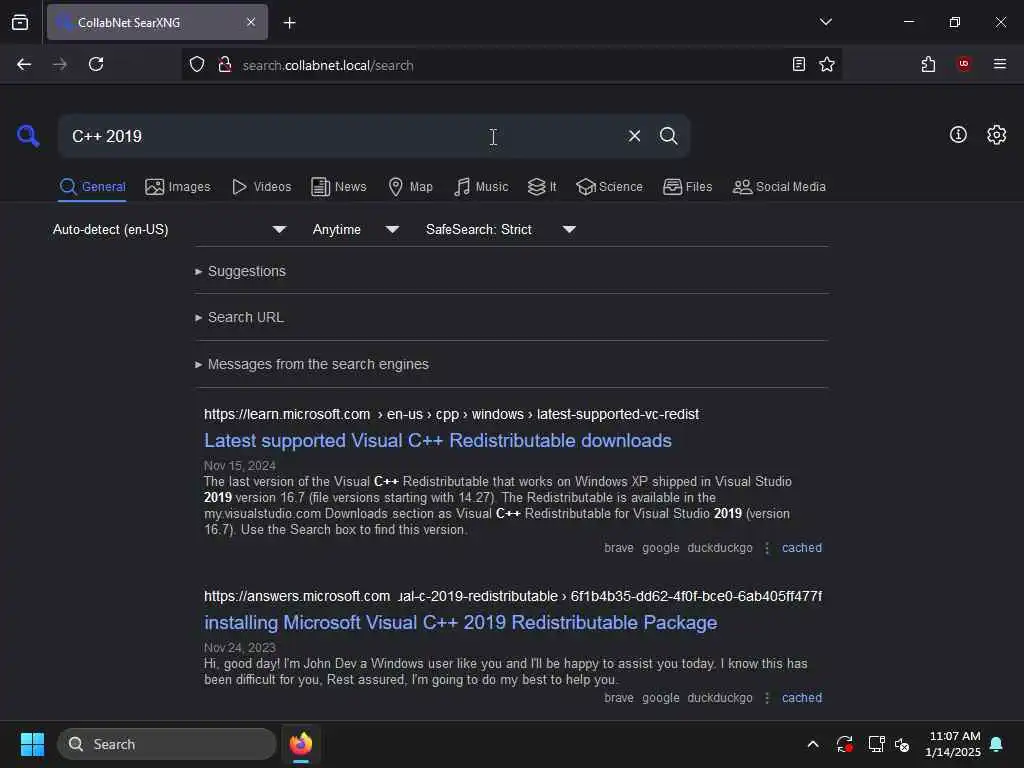Open the SafeSearch: Strict dropdown

[x=500, y=229]
